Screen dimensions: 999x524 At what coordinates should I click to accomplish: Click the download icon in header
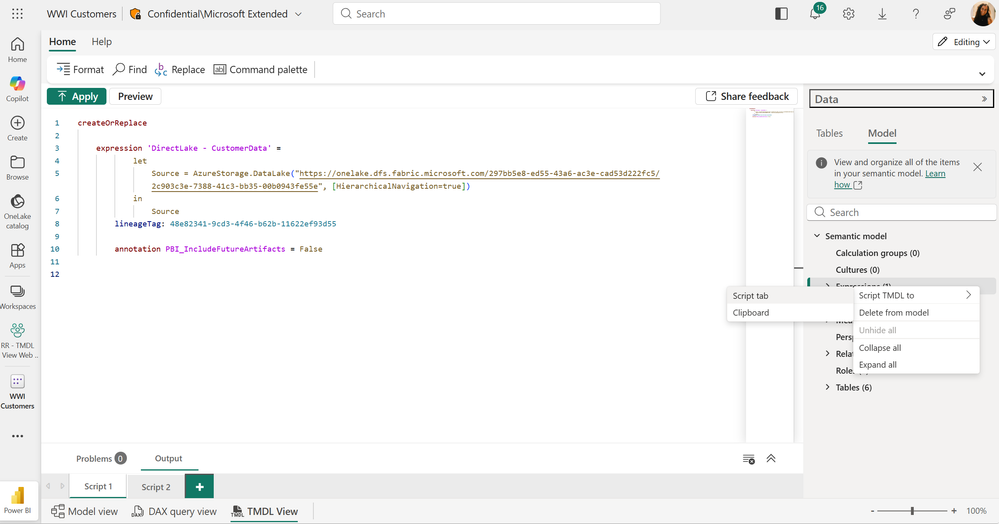coord(882,13)
